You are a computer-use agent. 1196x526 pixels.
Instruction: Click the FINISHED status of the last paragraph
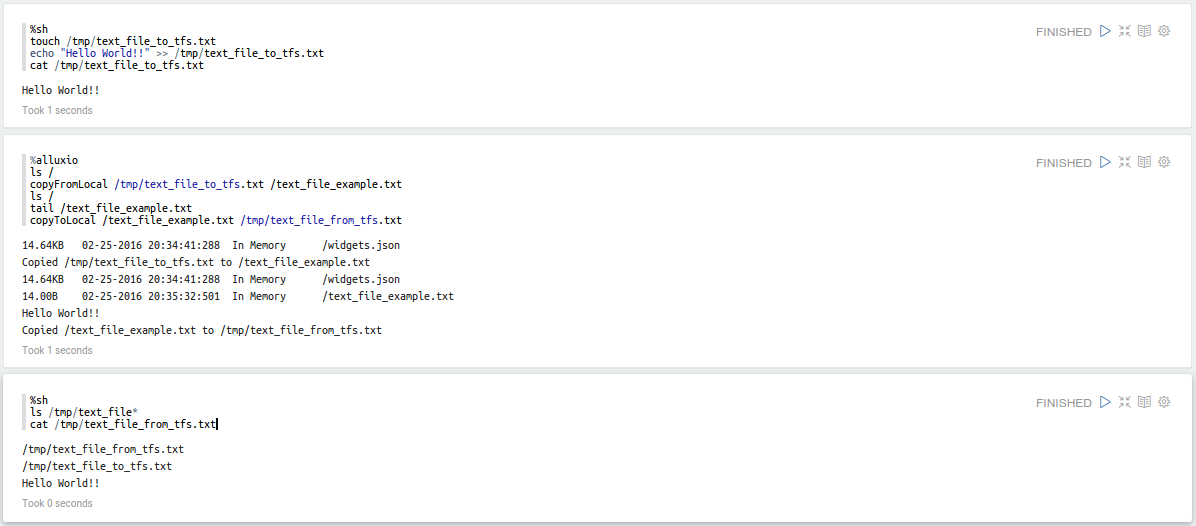1063,403
